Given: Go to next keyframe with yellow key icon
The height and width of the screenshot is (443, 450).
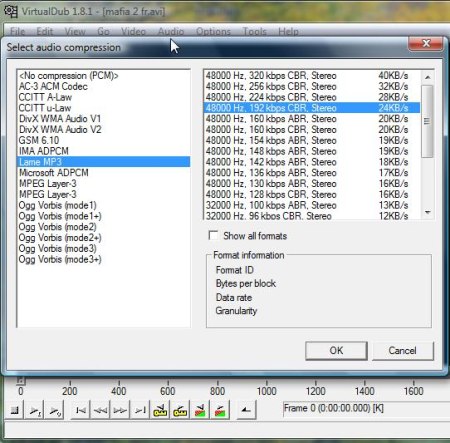Looking at the screenshot, I should tap(180, 410).
